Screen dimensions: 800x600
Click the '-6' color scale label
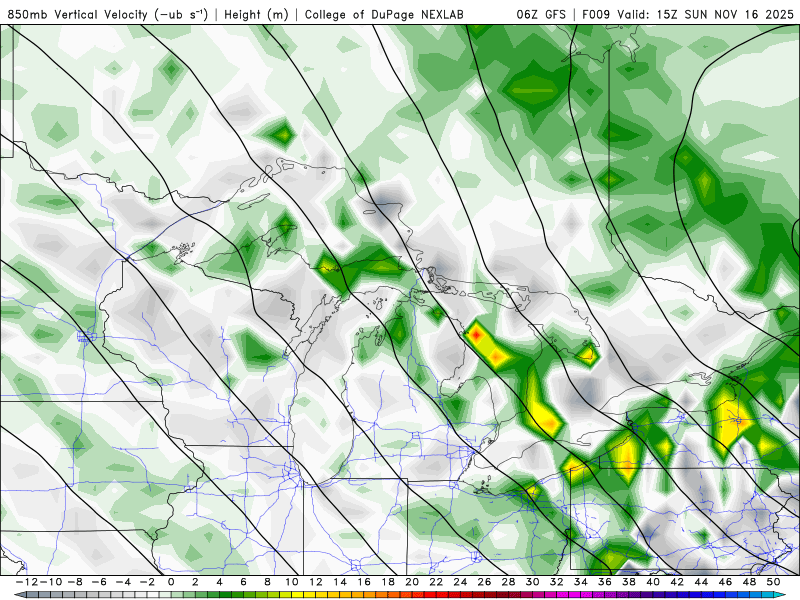coord(98,582)
